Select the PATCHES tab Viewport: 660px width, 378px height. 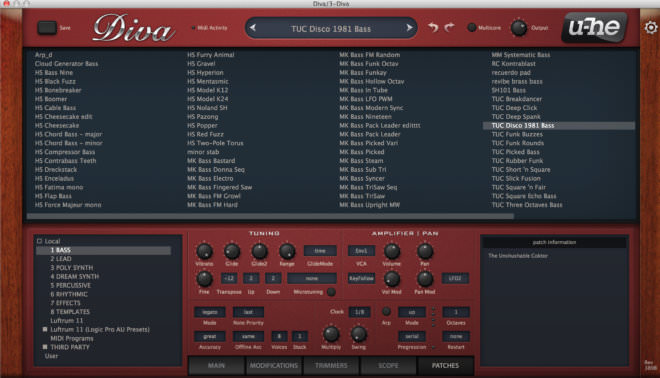tap(445, 365)
